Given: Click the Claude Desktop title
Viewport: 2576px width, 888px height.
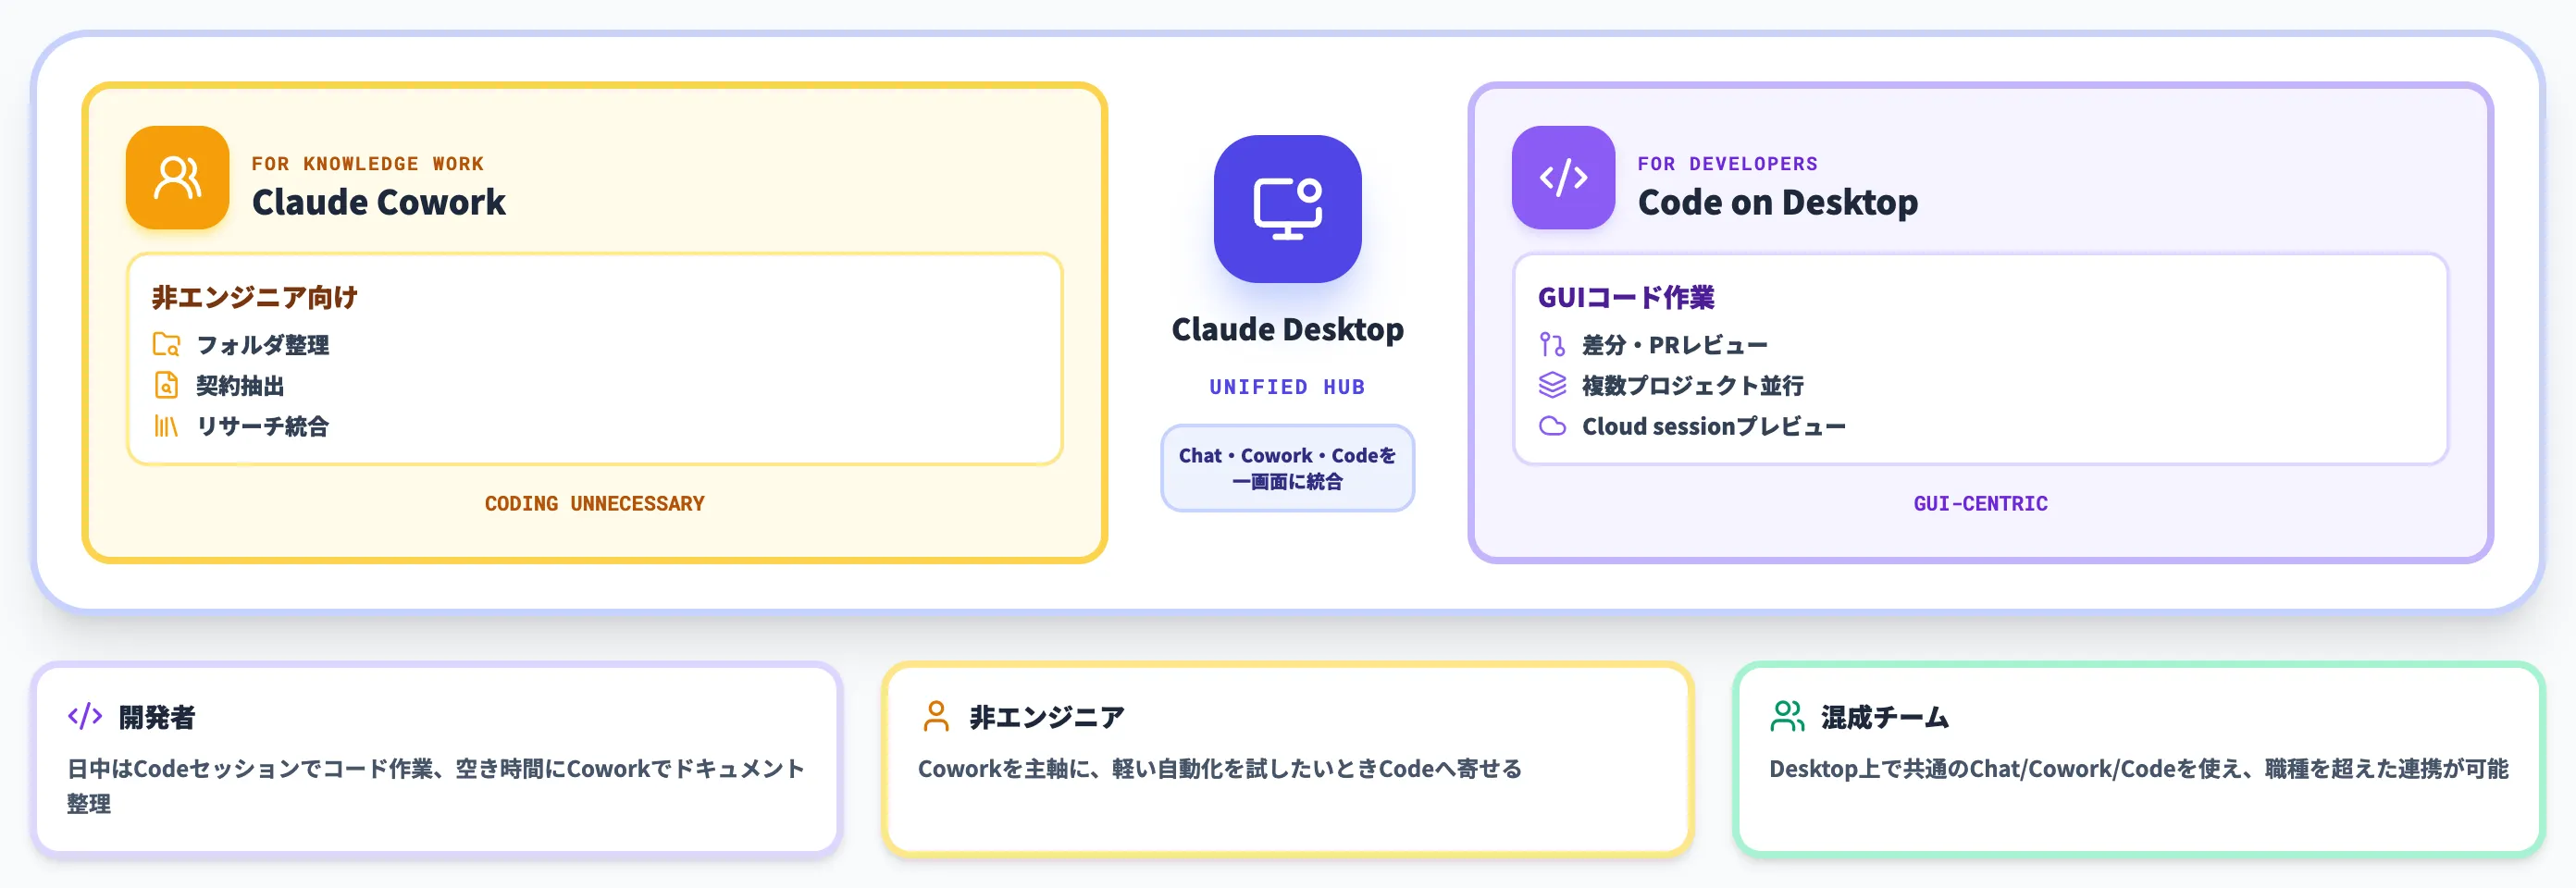Looking at the screenshot, I should pyautogui.click(x=1287, y=329).
